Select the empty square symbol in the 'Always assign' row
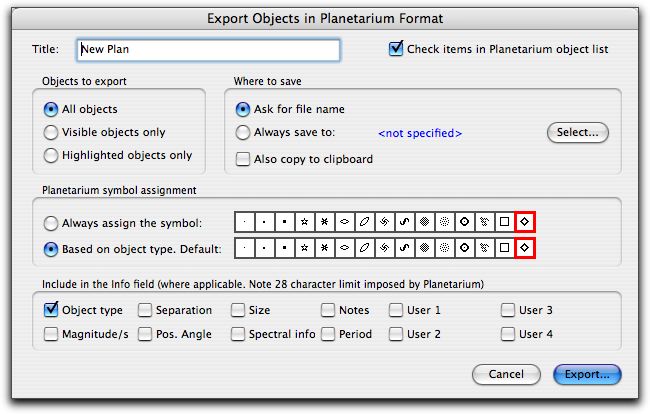This screenshot has height=414, width=650. click(x=506, y=222)
